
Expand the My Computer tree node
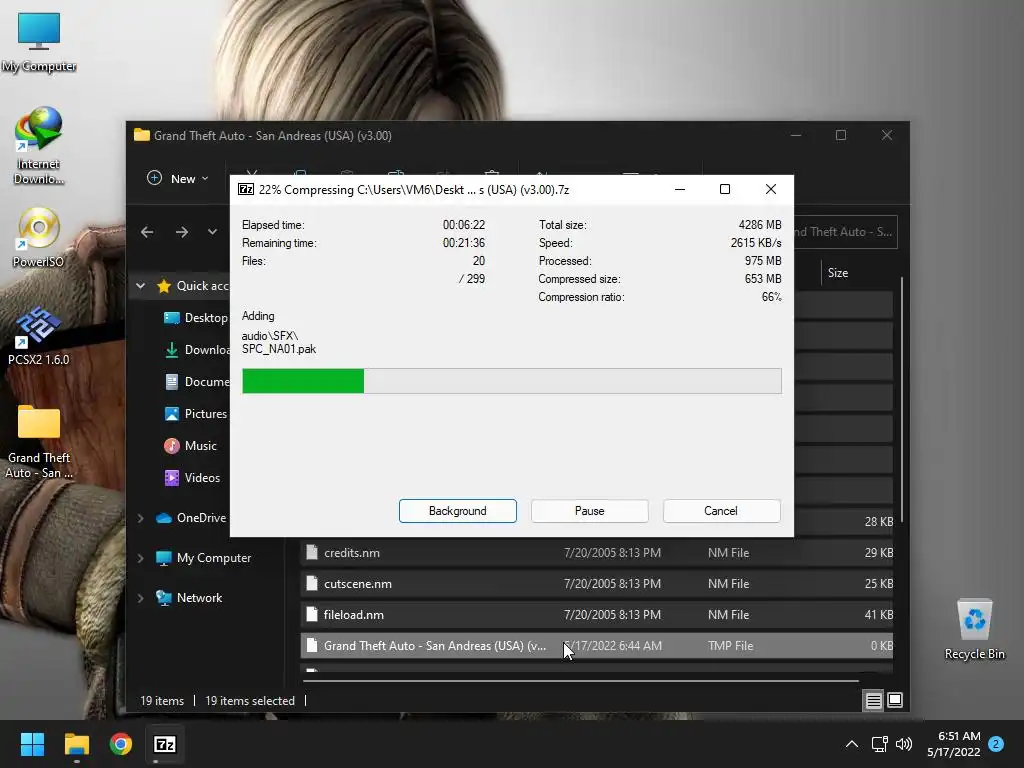(140, 558)
